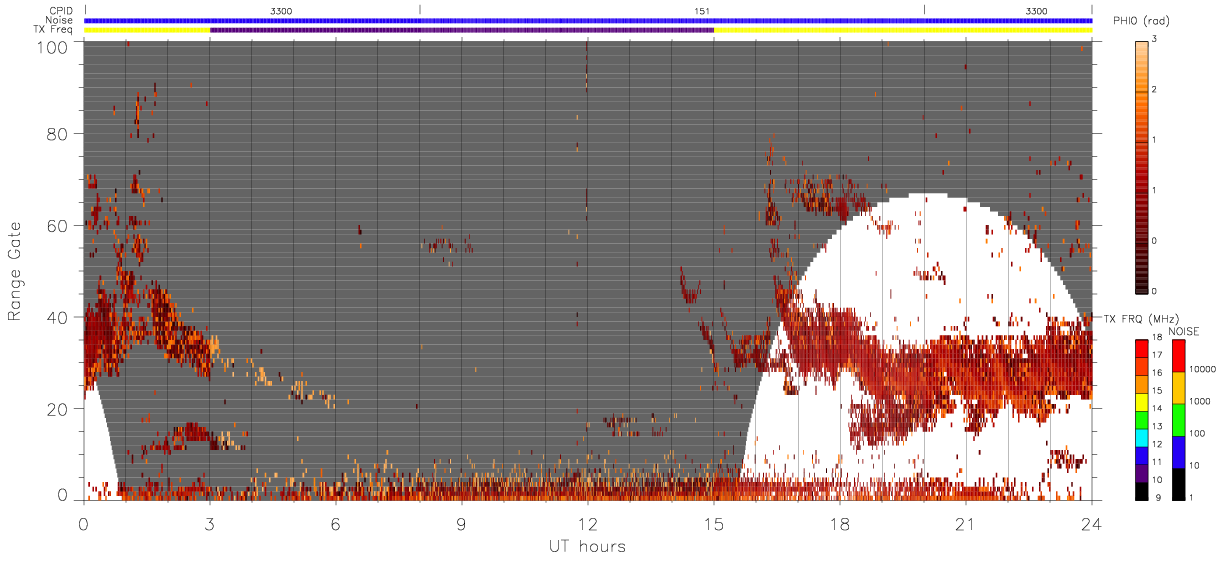The image size is (1228, 567).
Task: Click the black NOISE swatch between 1 and 10
Action: pyautogui.click(x=1179, y=484)
